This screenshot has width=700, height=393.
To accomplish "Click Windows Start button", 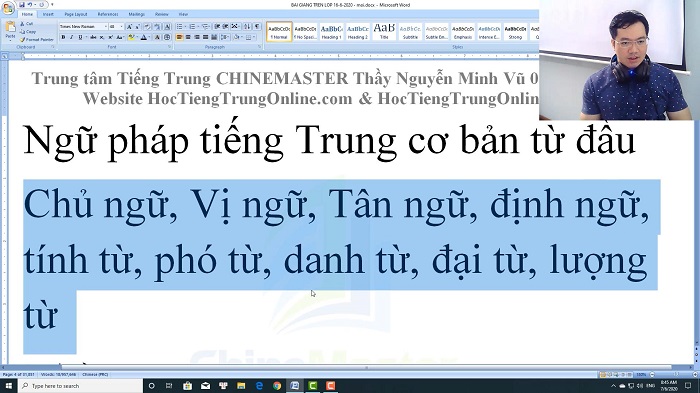I will point(8,385).
